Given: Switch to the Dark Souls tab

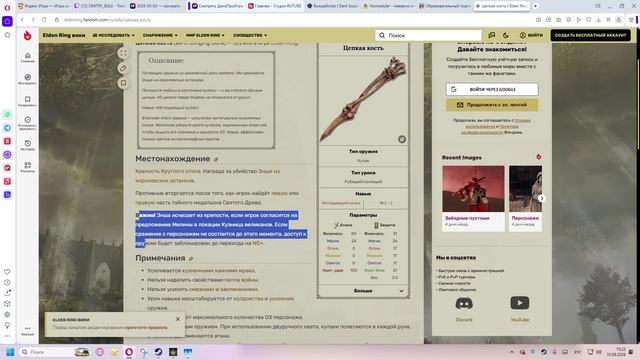Looking at the screenshot, I should click(332, 6).
